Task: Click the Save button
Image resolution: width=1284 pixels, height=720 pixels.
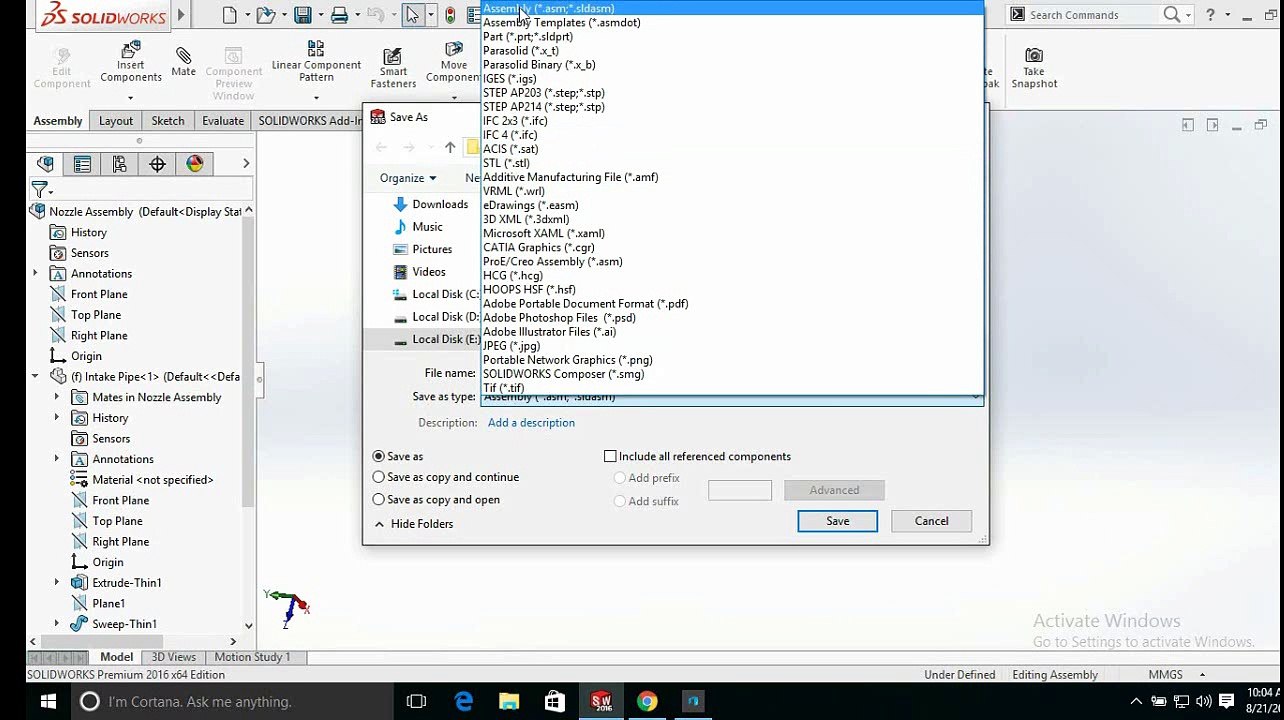Action: click(x=837, y=521)
